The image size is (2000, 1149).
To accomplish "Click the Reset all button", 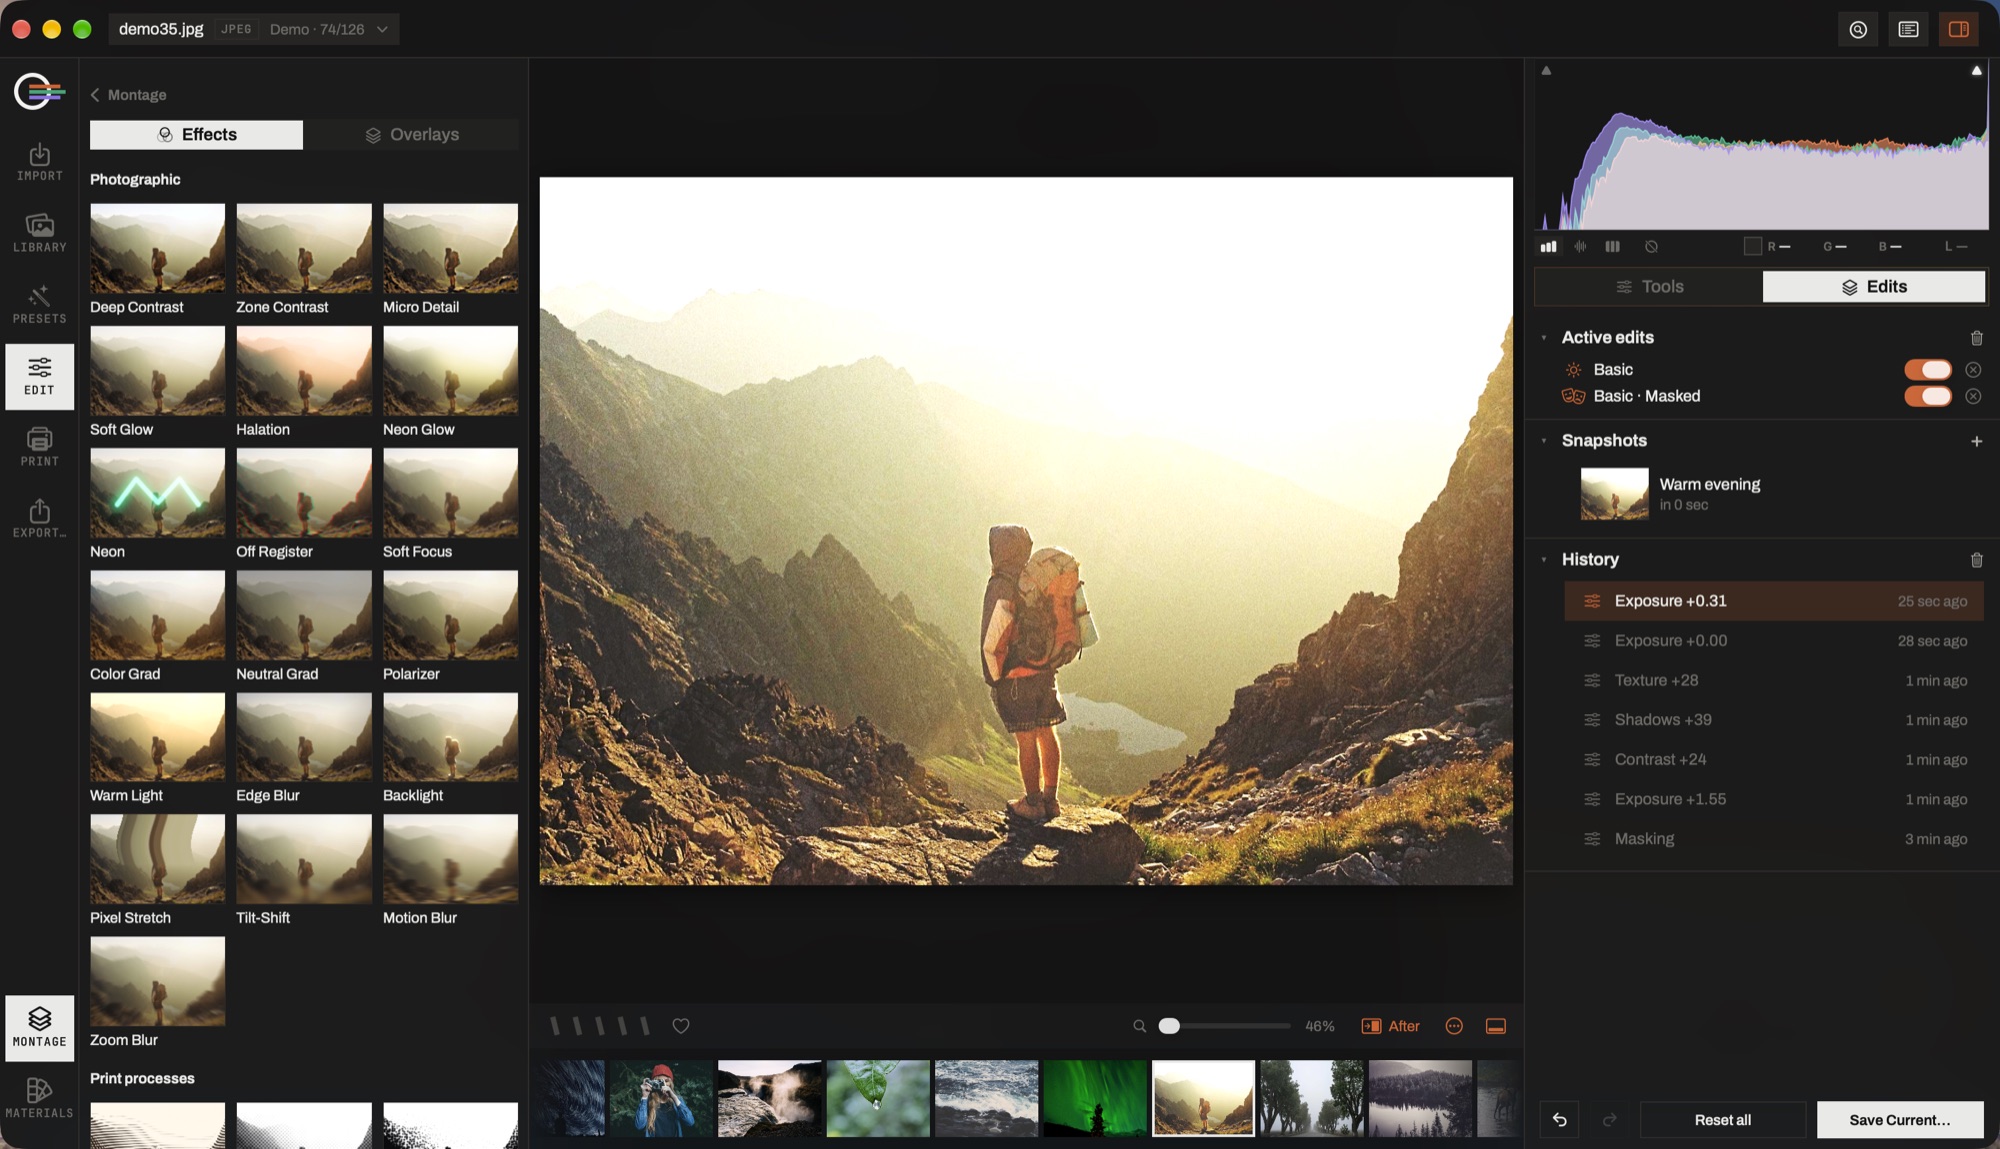I will (x=1722, y=1120).
